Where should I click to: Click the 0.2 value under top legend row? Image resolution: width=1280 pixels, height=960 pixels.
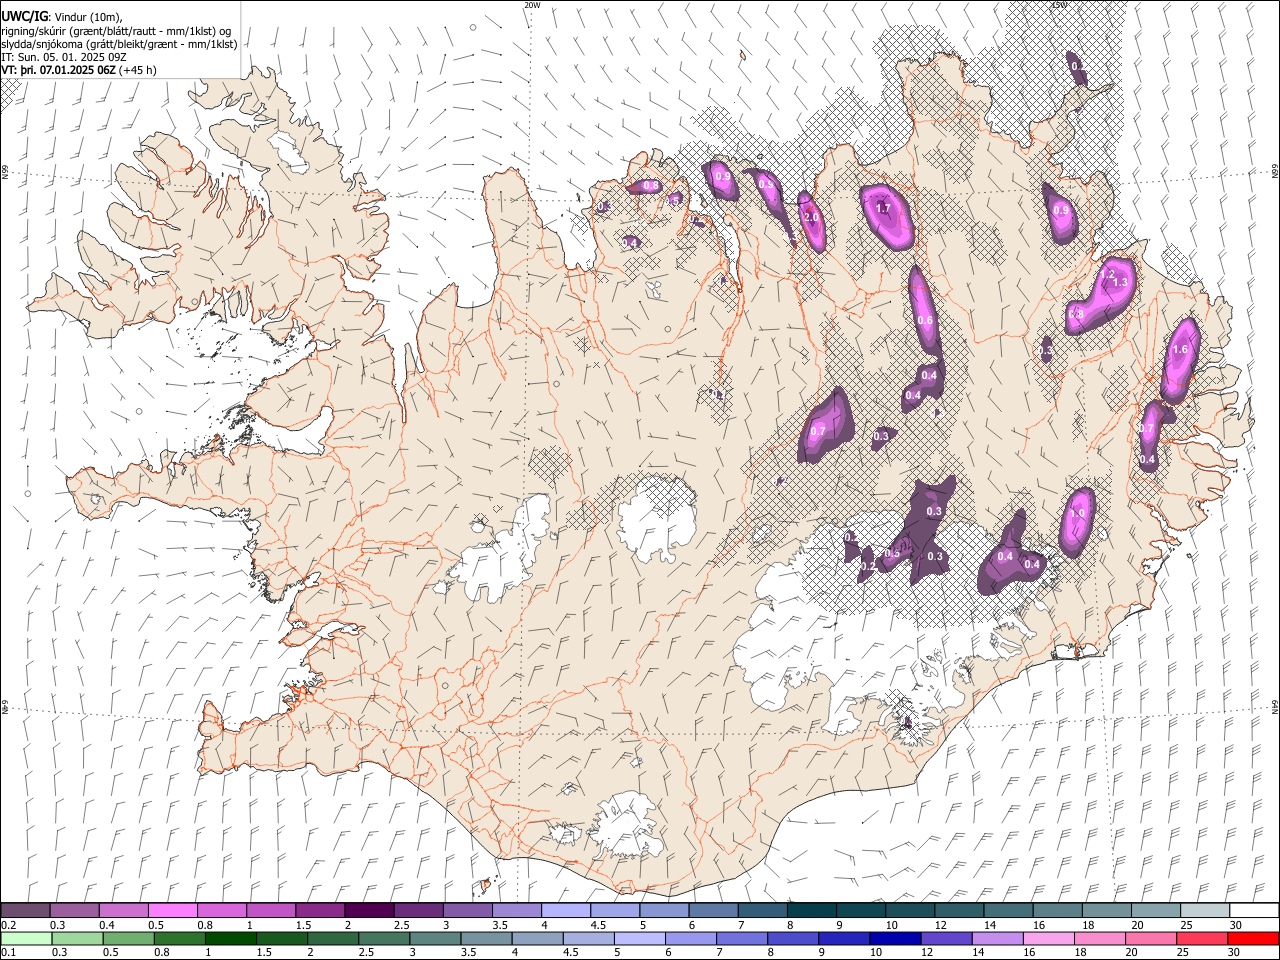coord(9,925)
